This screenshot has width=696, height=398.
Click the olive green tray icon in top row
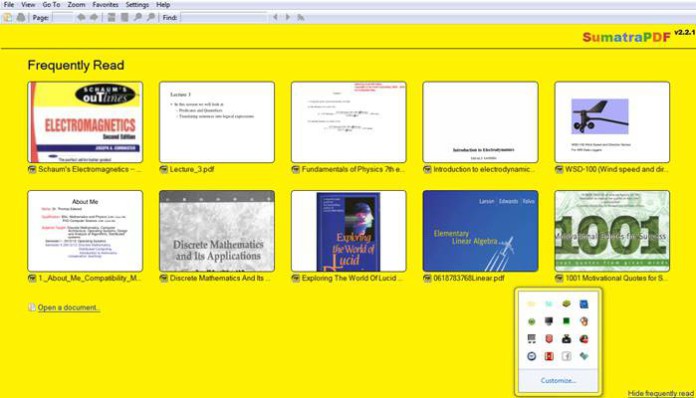[x=566, y=304]
